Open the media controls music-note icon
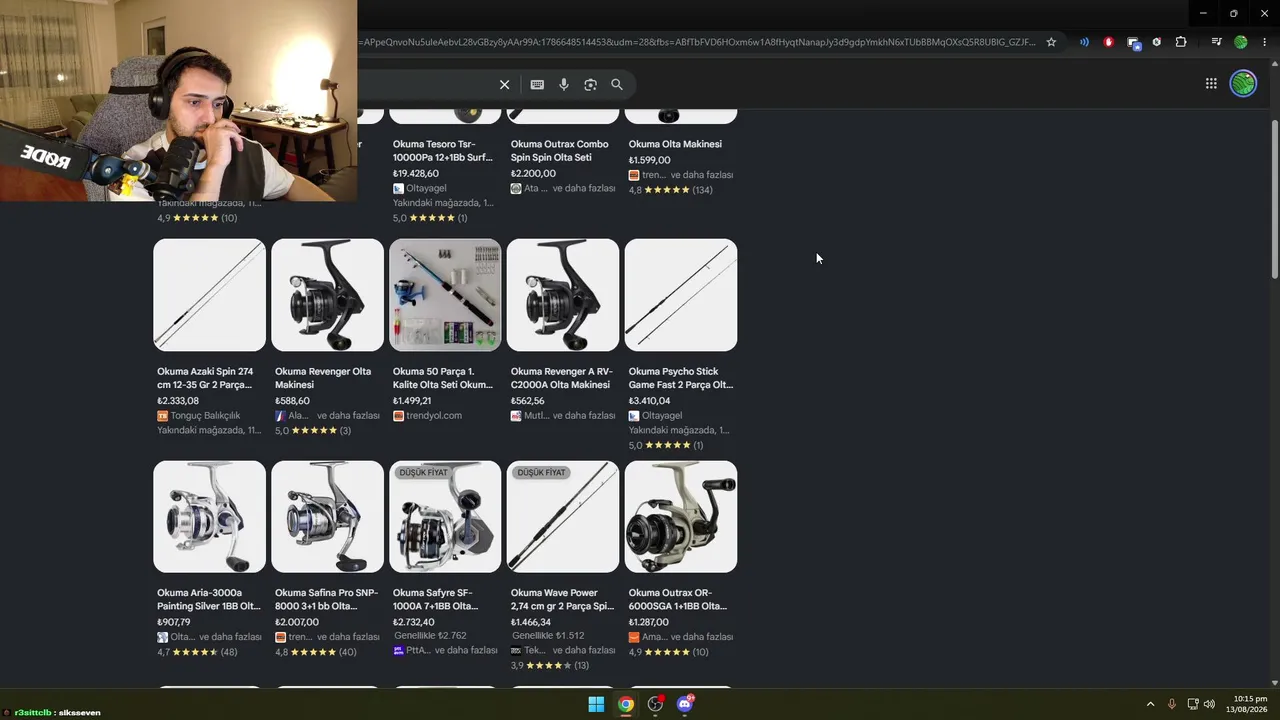1280x720 pixels. [x=1216, y=42]
